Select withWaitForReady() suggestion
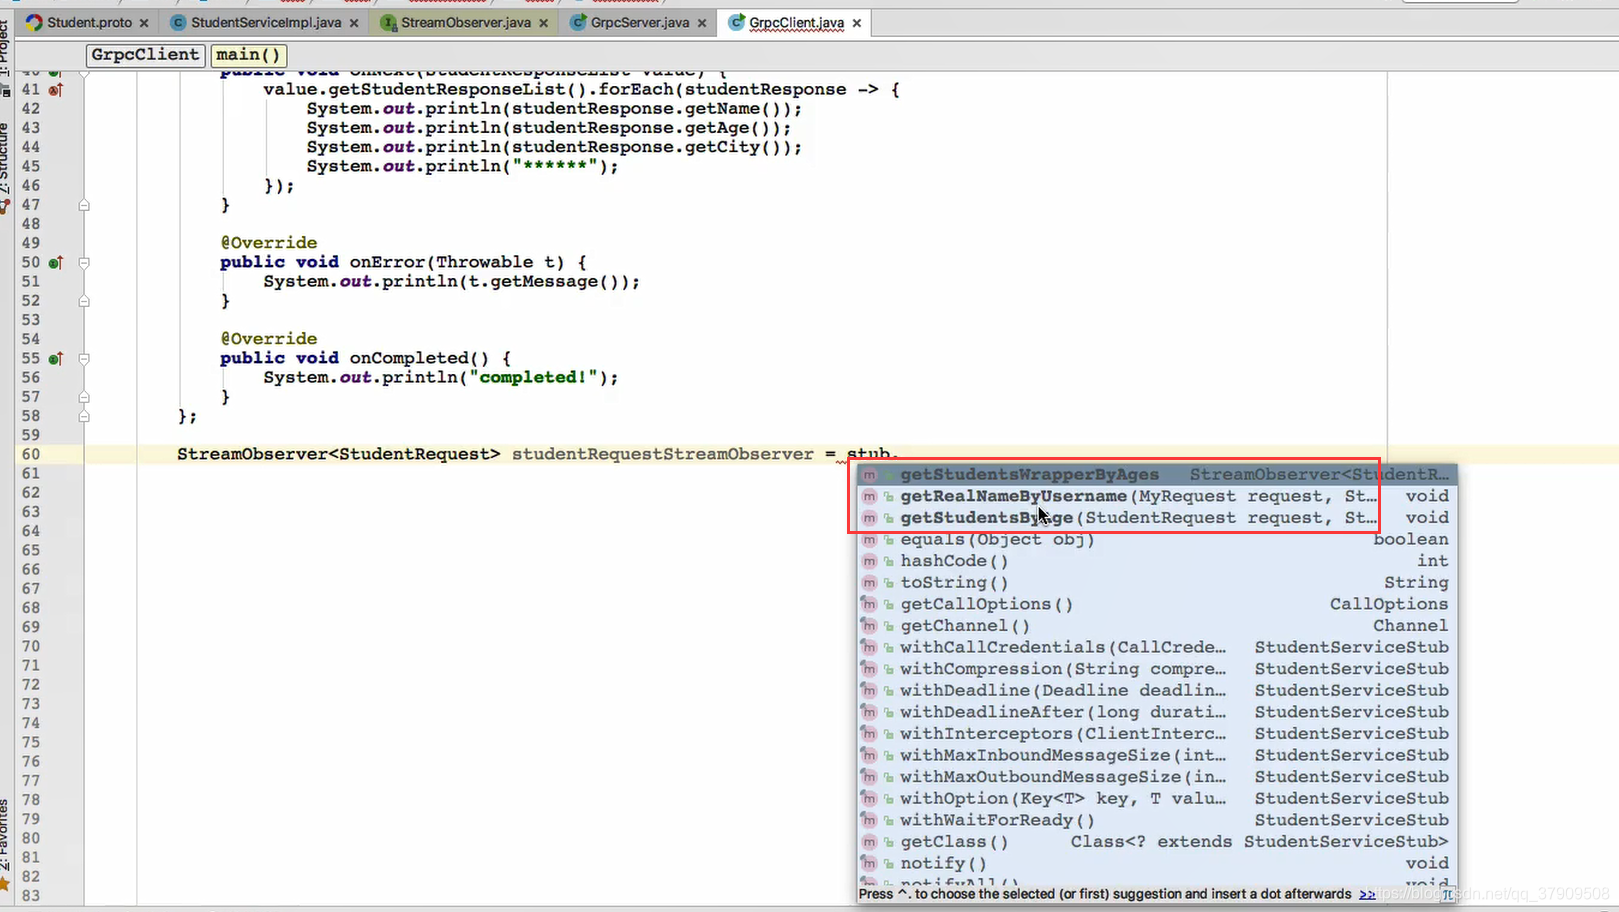This screenshot has height=912, width=1619. pyautogui.click(x=1156, y=820)
